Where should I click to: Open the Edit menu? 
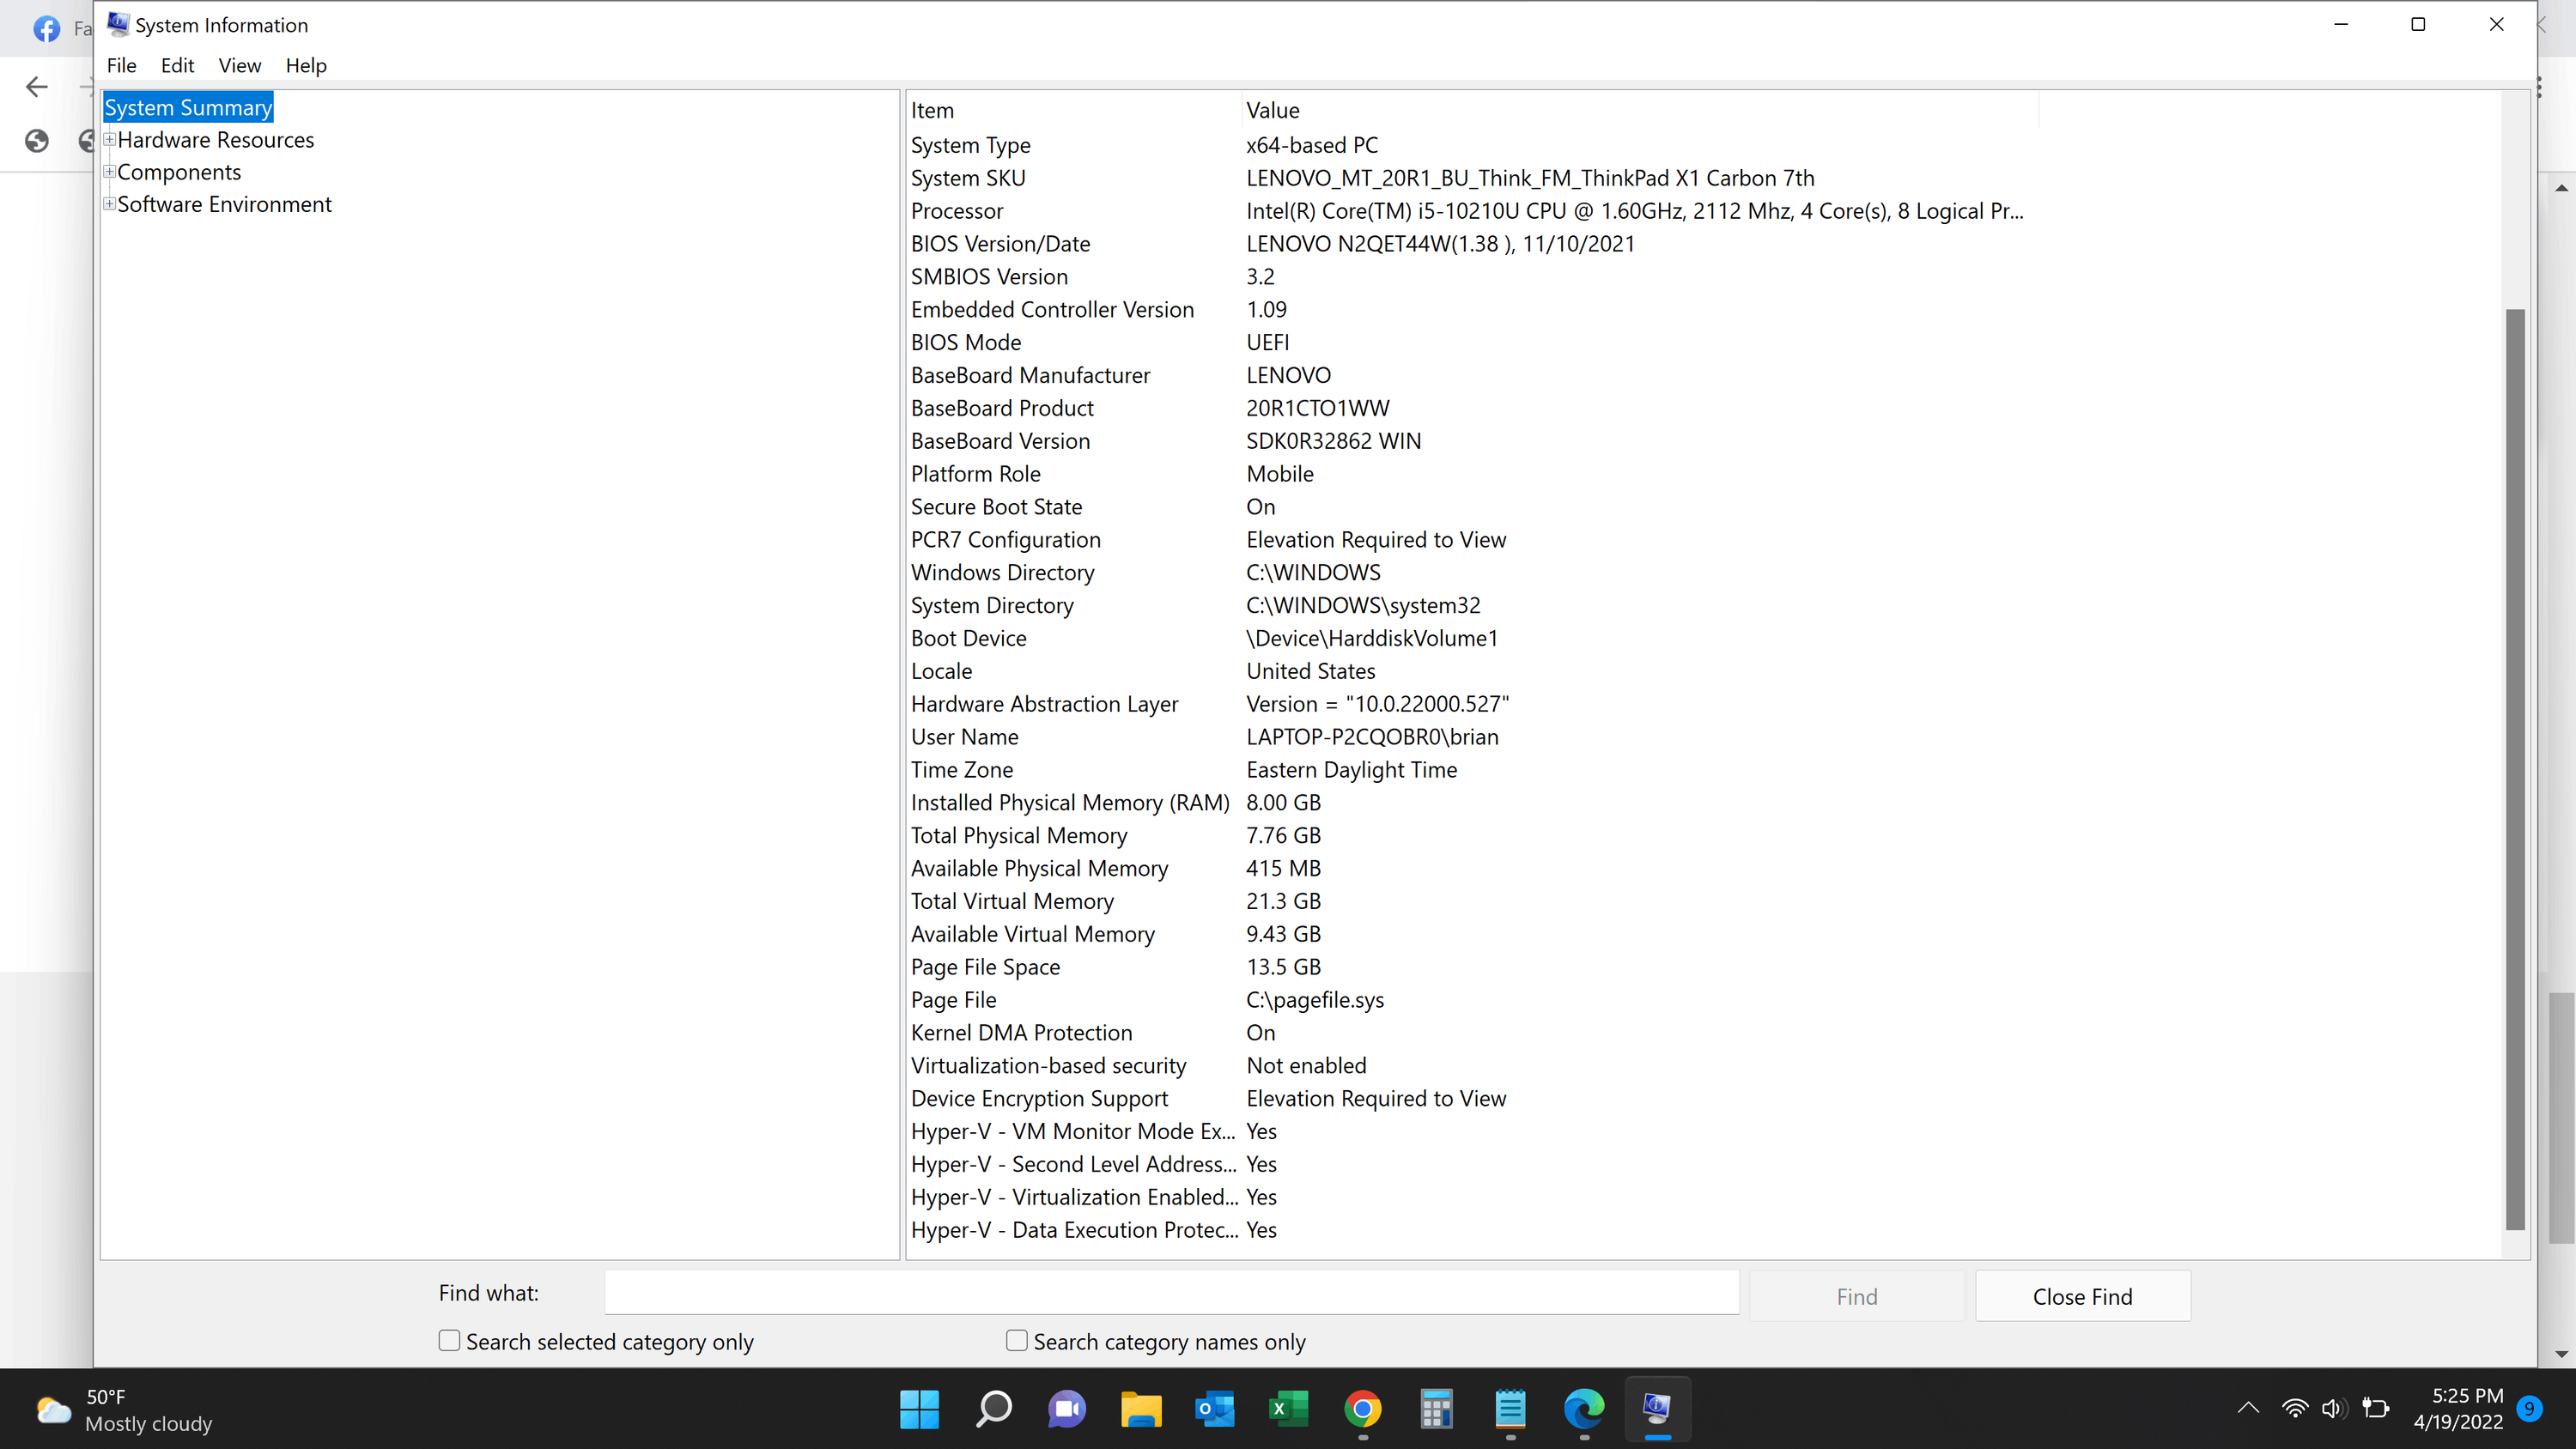[177, 66]
